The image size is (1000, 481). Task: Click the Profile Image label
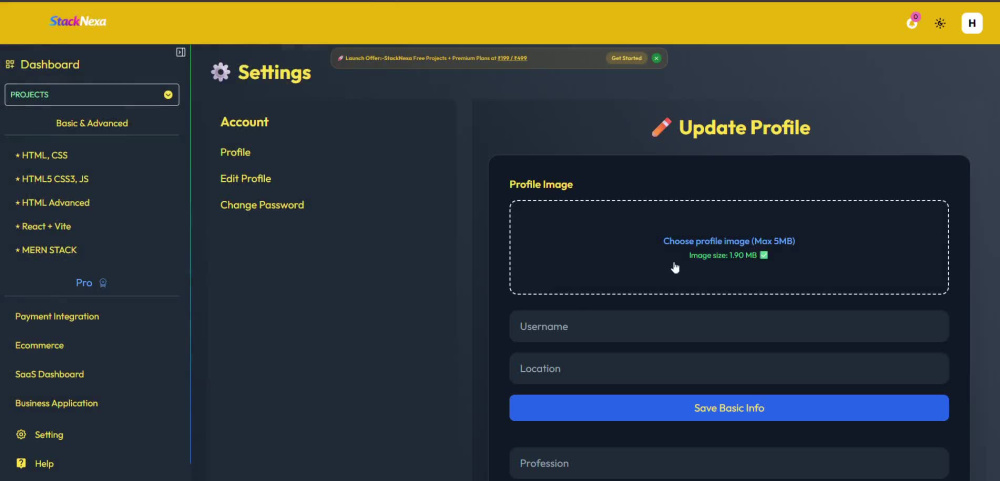coord(541,184)
